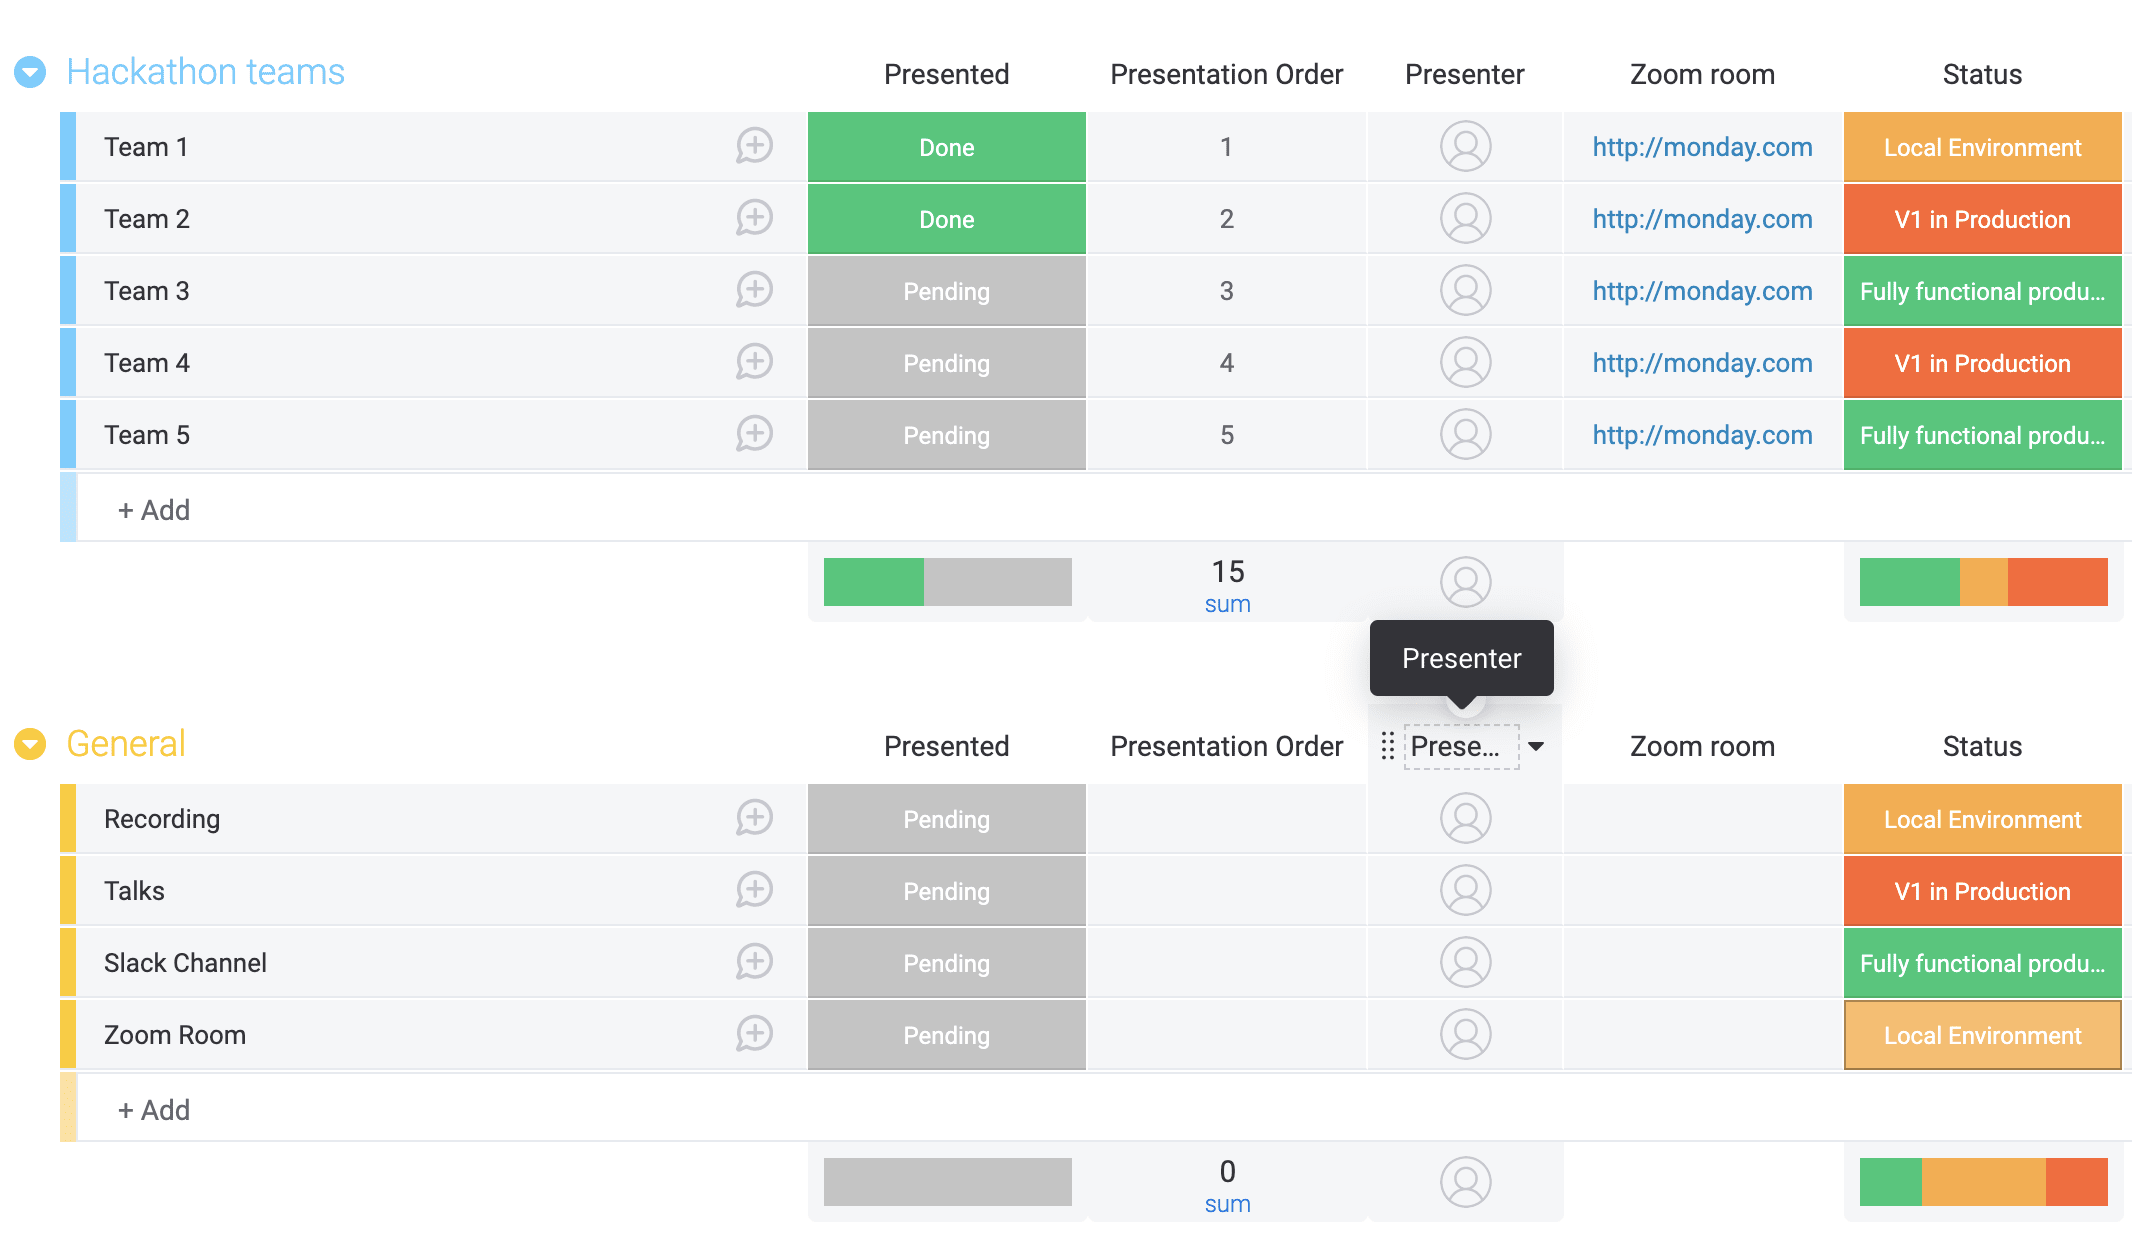Click General group title
The width and height of the screenshot is (2132, 1250).
[x=126, y=744]
